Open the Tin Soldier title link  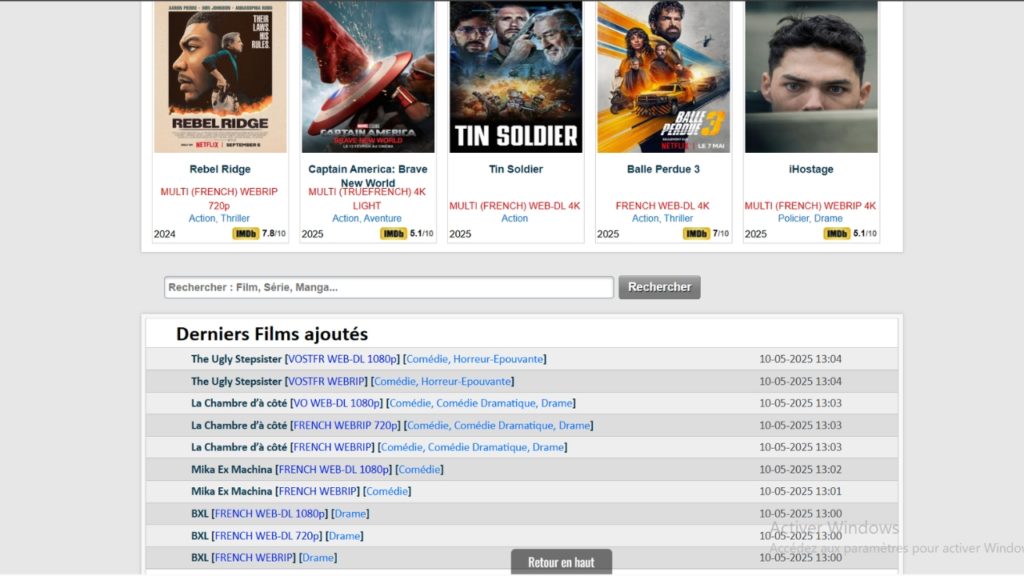click(x=515, y=169)
